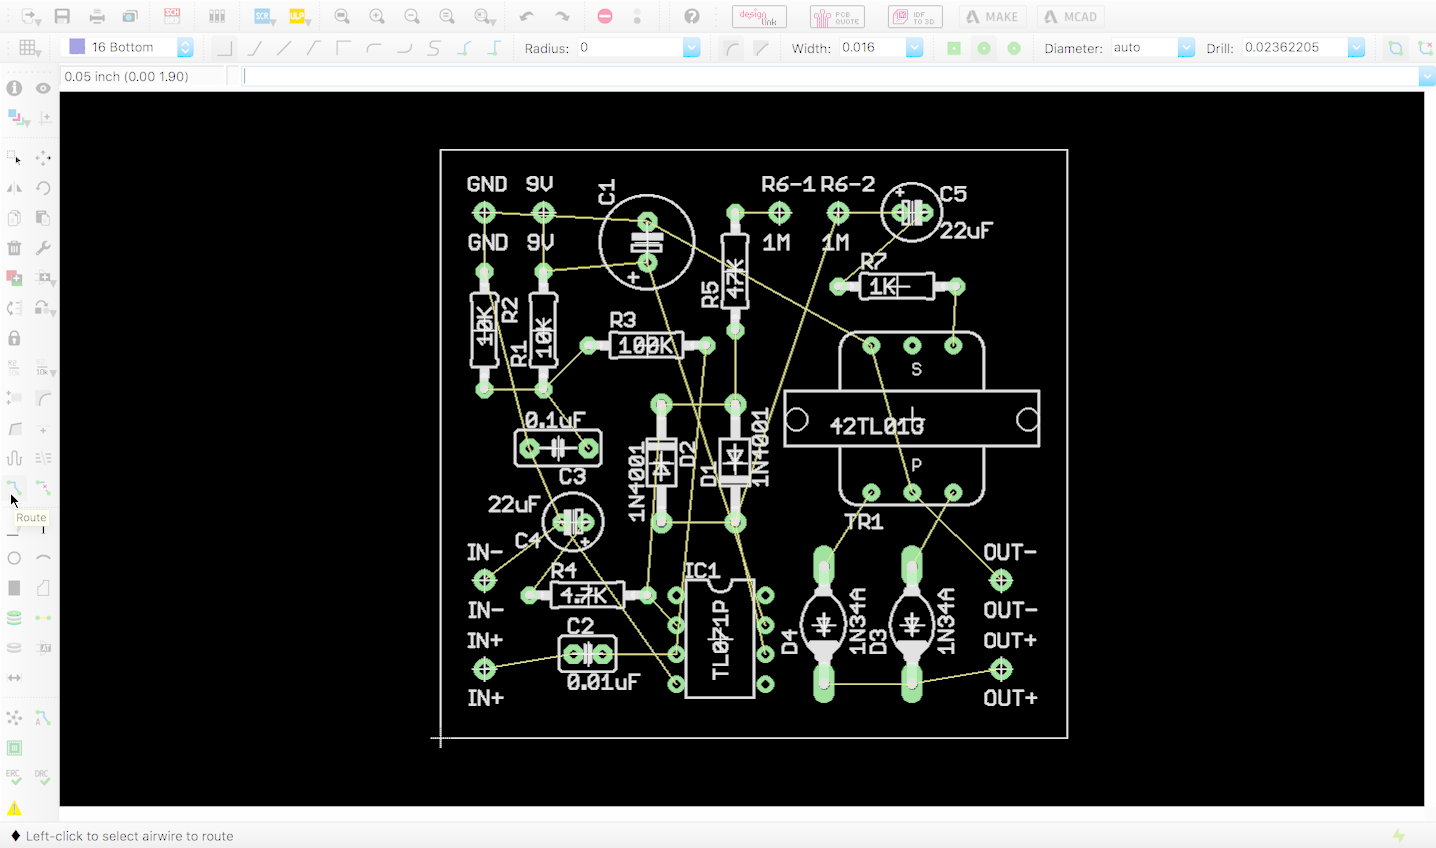The height and width of the screenshot is (848, 1436).
Task: Open the layer settings dropdown tool
Action: [17, 118]
